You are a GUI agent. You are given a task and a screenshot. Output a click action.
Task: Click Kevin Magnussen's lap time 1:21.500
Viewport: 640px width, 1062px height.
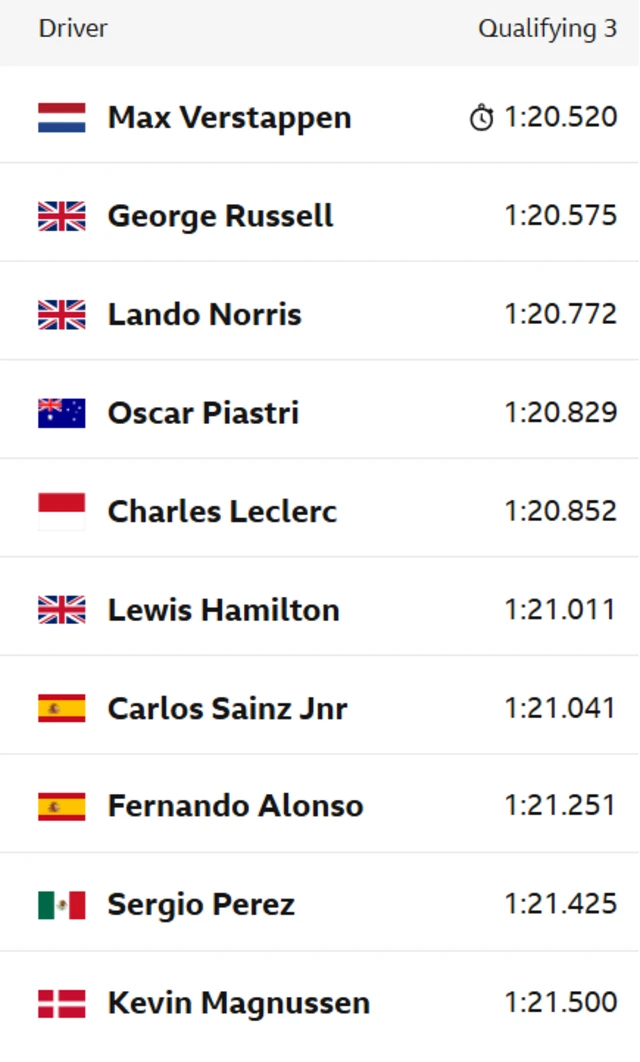click(560, 1003)
